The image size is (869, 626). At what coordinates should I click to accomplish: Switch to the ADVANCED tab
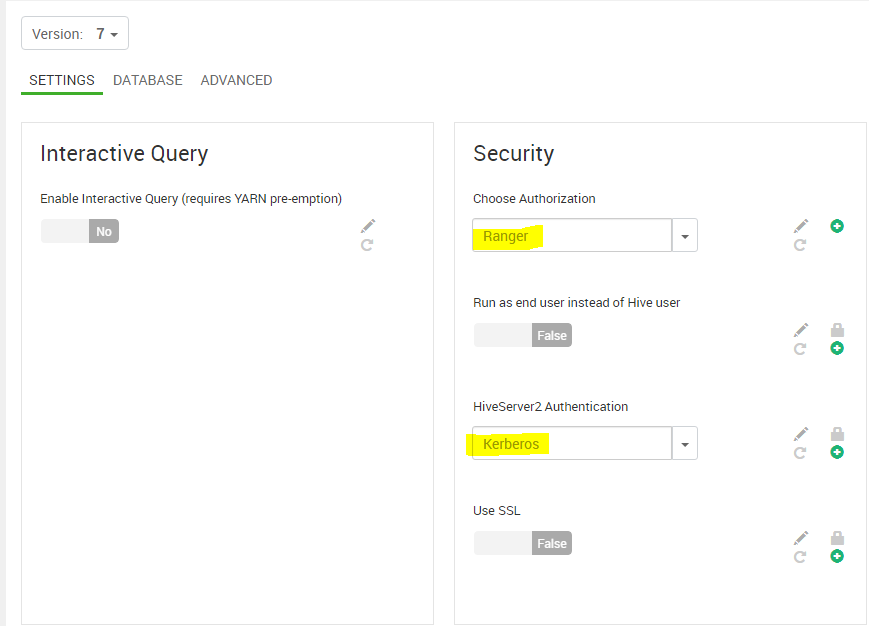(236, 80)
